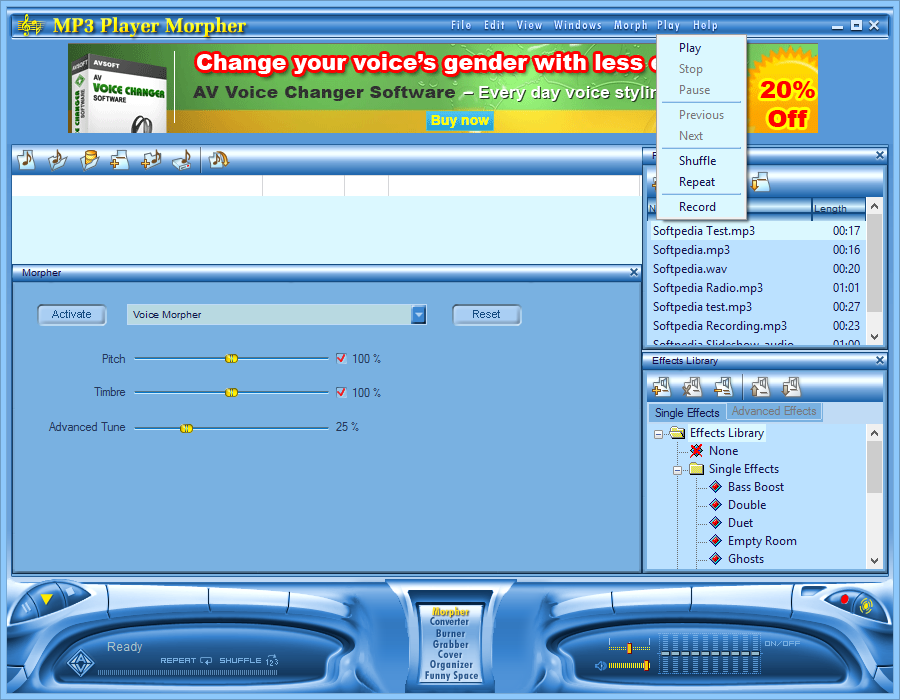The height and width of the screenshot is (700, 900).
Task: Click the pause bars button on player
Action: [25, 607]
